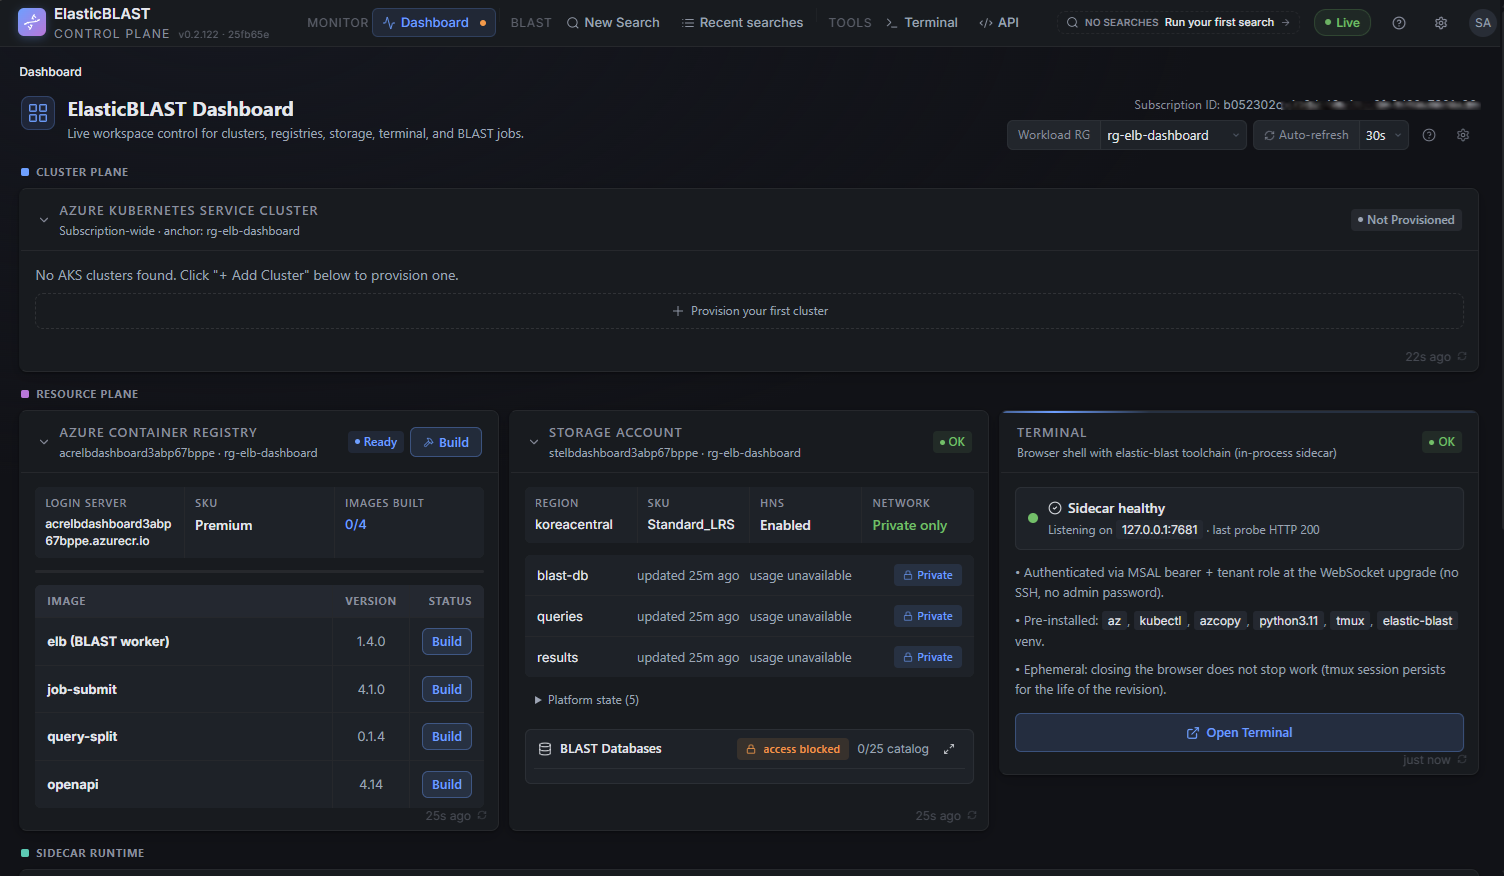Open settings gear in top navigation bar

click(x=1441, y=23)
